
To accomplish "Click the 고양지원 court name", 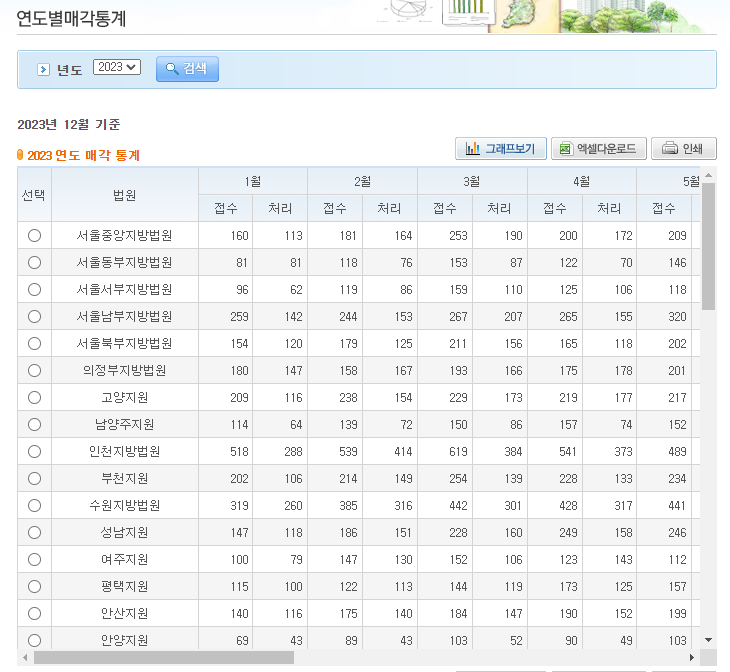I will pyautogui.click(x=125, y=398).
